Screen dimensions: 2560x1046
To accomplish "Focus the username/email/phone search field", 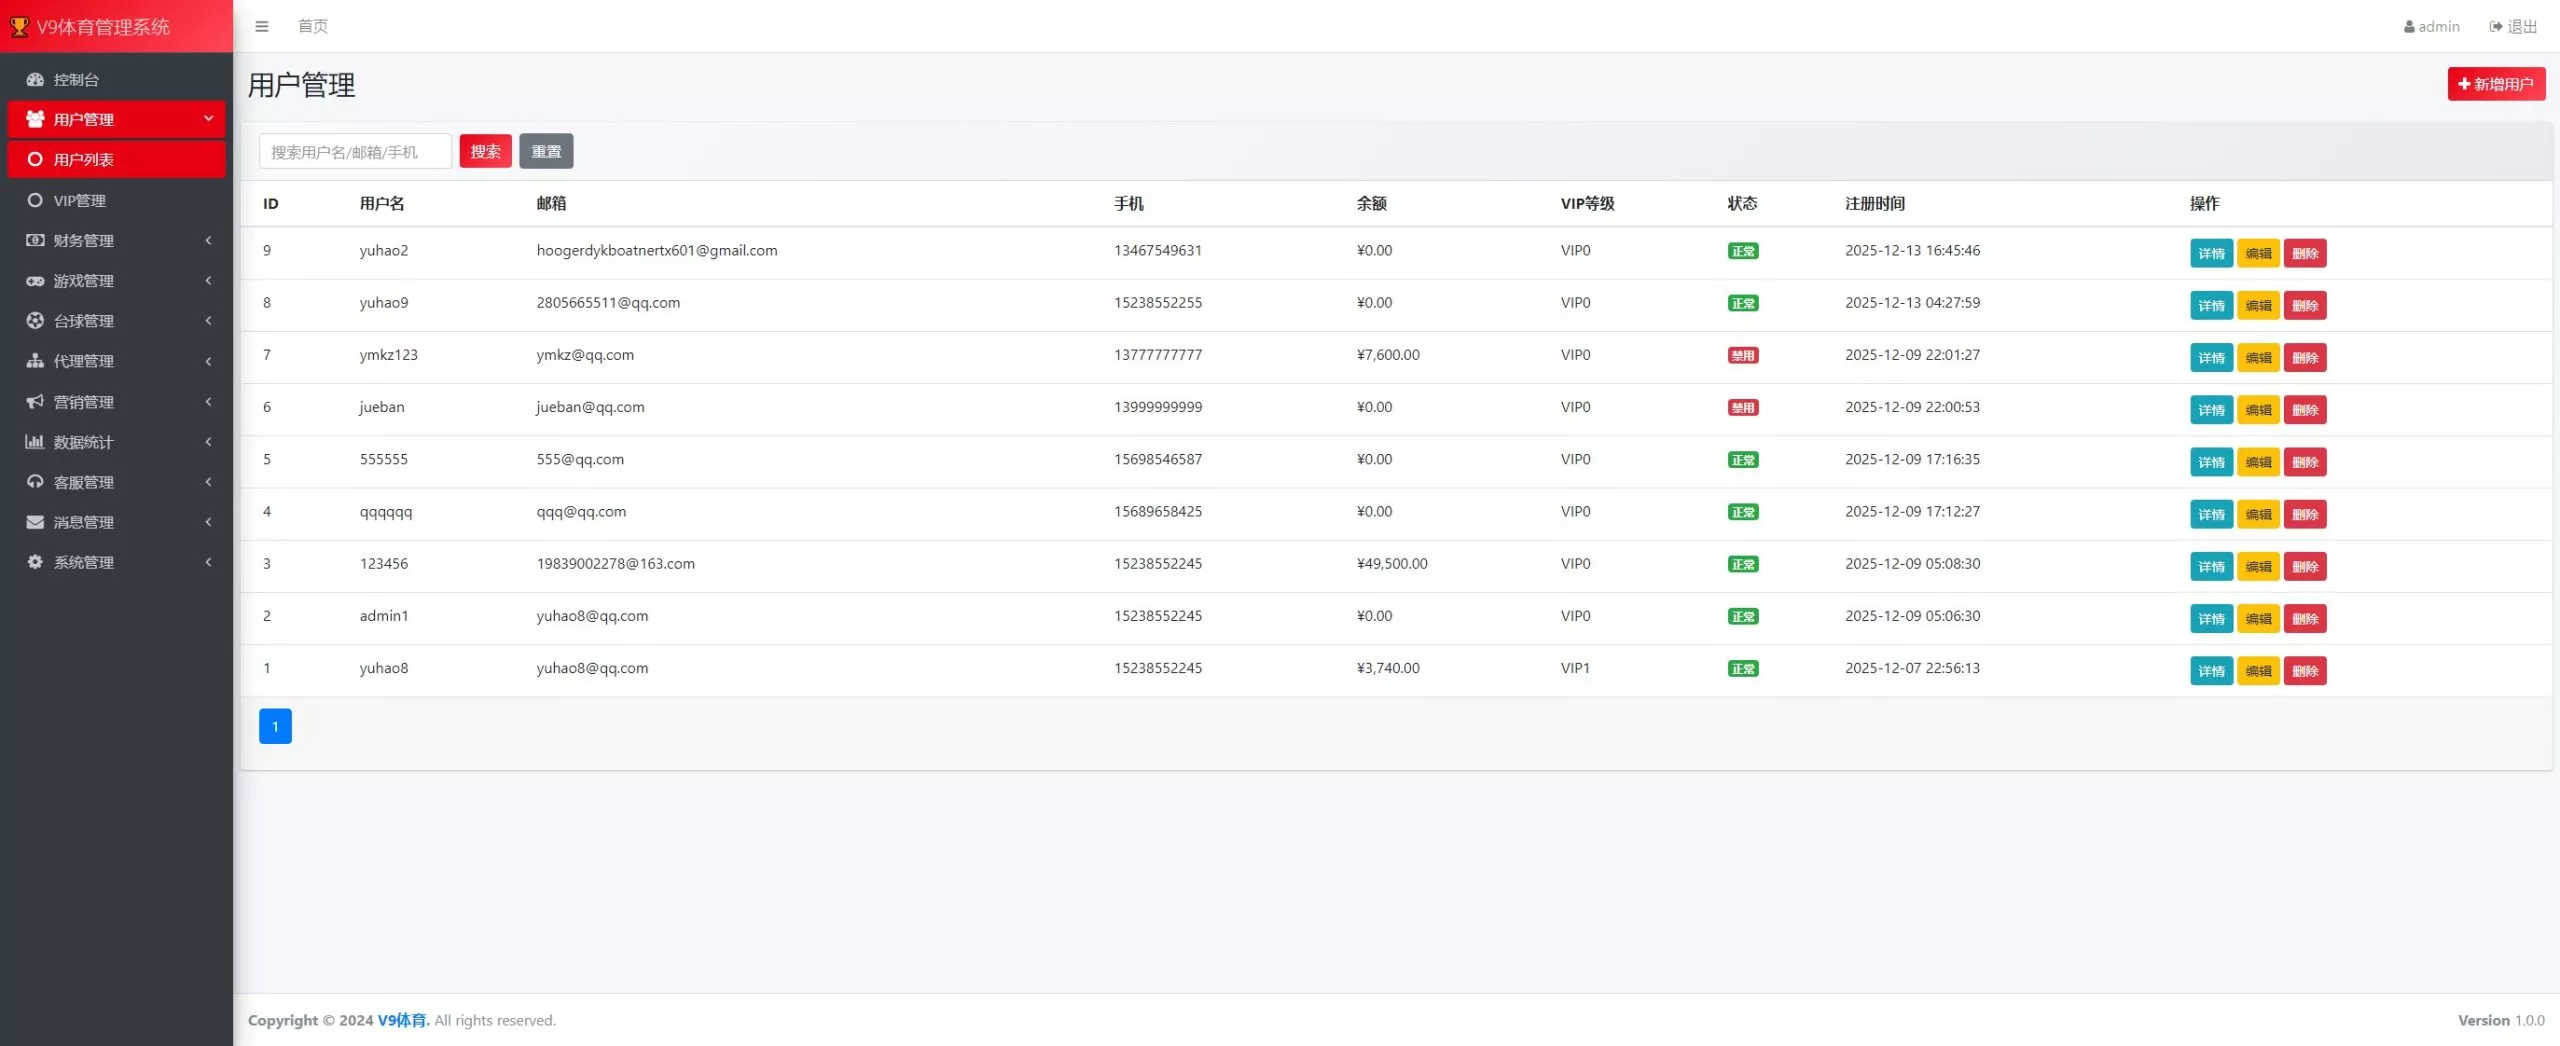I will (355, 152).
